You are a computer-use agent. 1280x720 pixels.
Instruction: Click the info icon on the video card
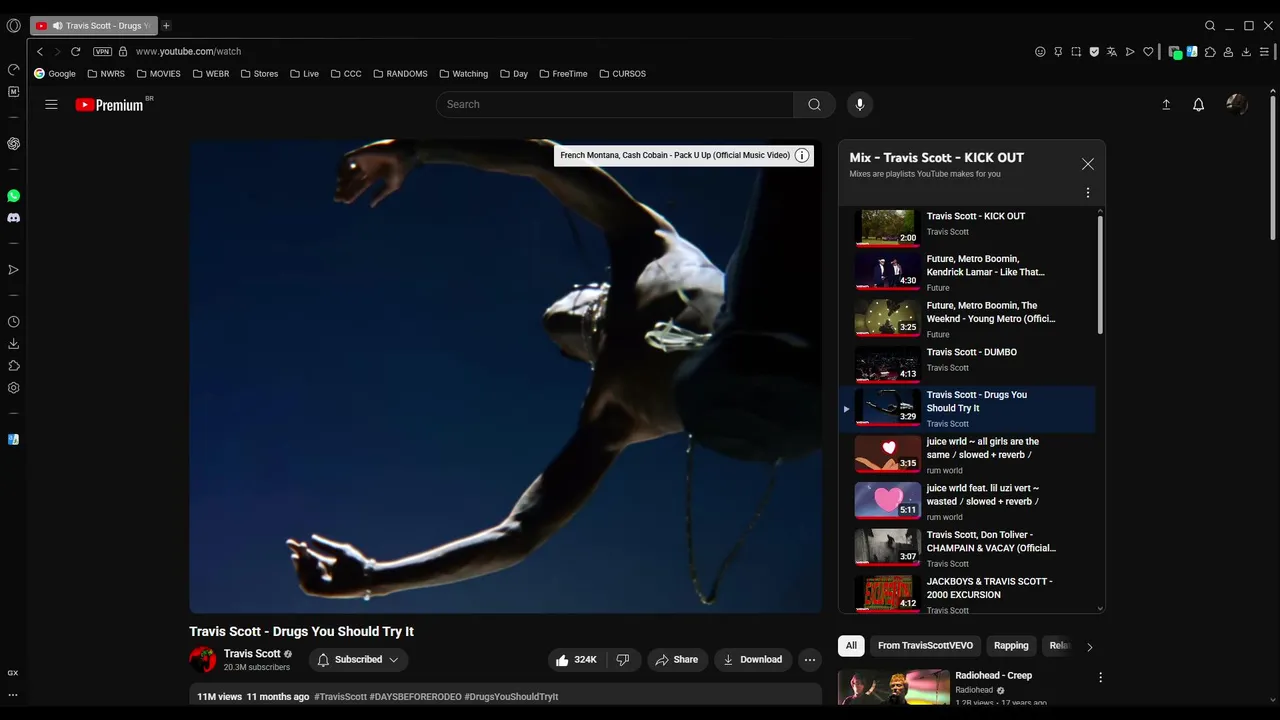(x=802, y=155)
